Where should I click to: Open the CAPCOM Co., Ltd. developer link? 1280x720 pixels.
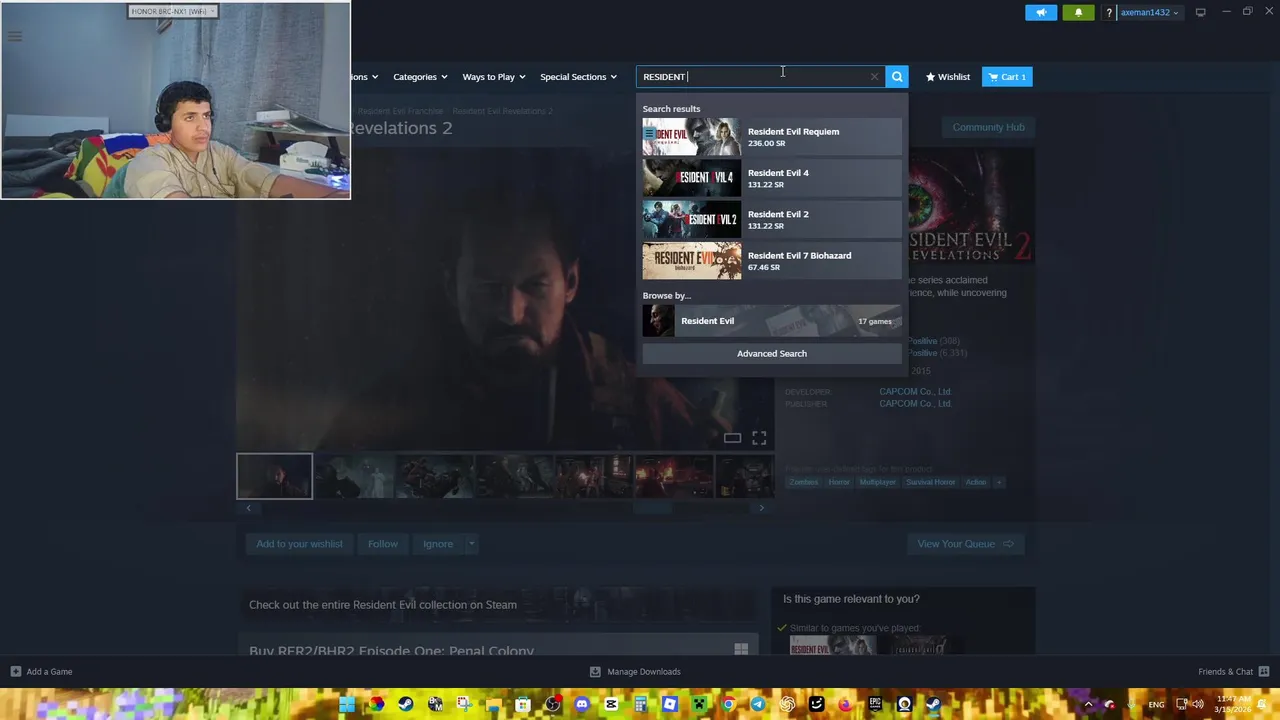tap(915, 391)
